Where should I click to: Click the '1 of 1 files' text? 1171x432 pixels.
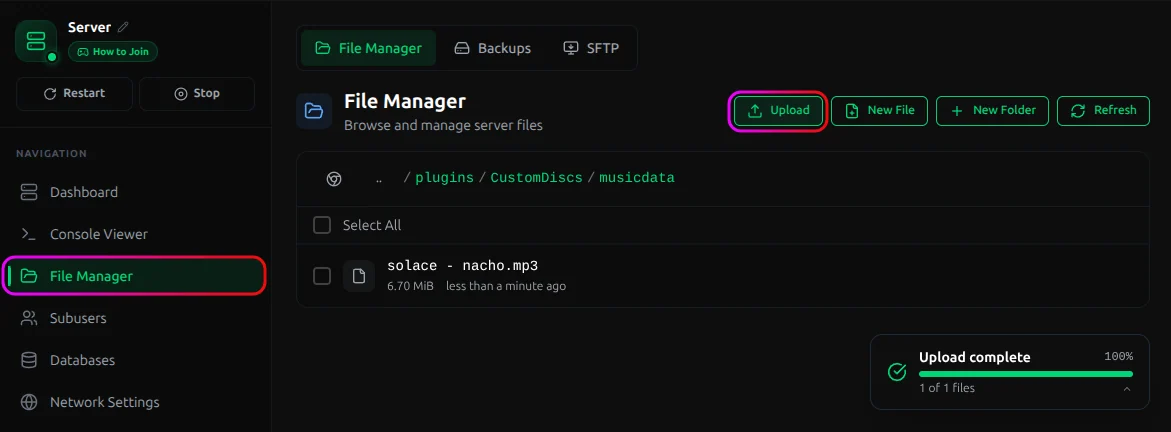[947, 388]
